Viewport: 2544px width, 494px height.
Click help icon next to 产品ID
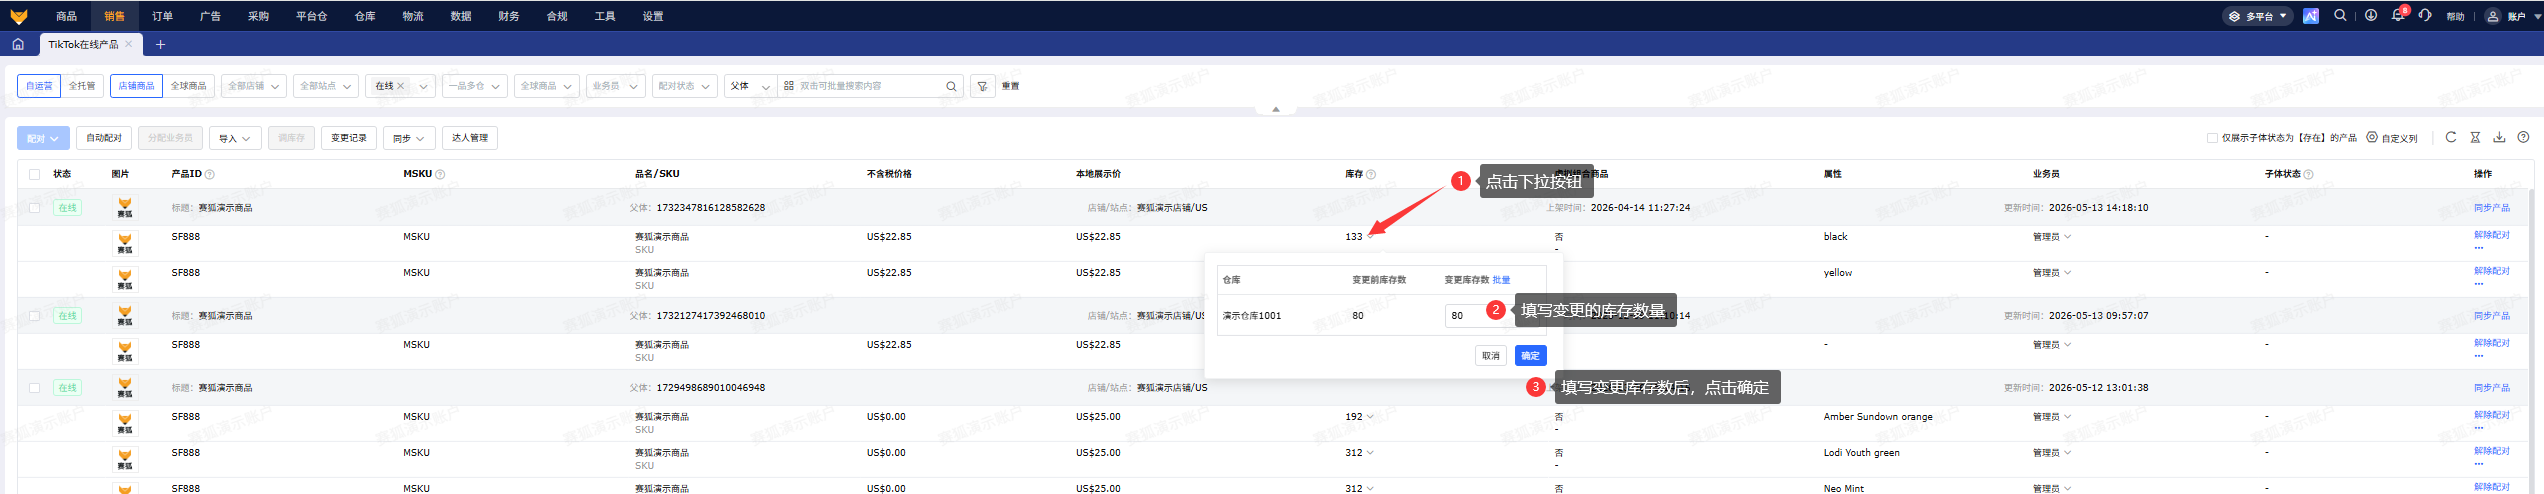tap(209, 174)
